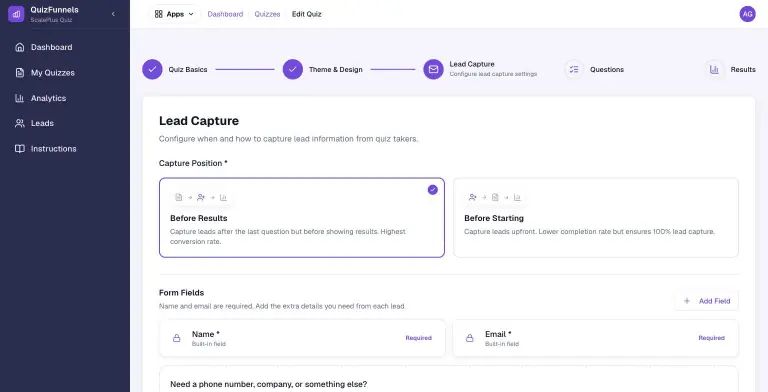Click the Apps grid icon
Screen dimensions: 768x392
[159, 14]
